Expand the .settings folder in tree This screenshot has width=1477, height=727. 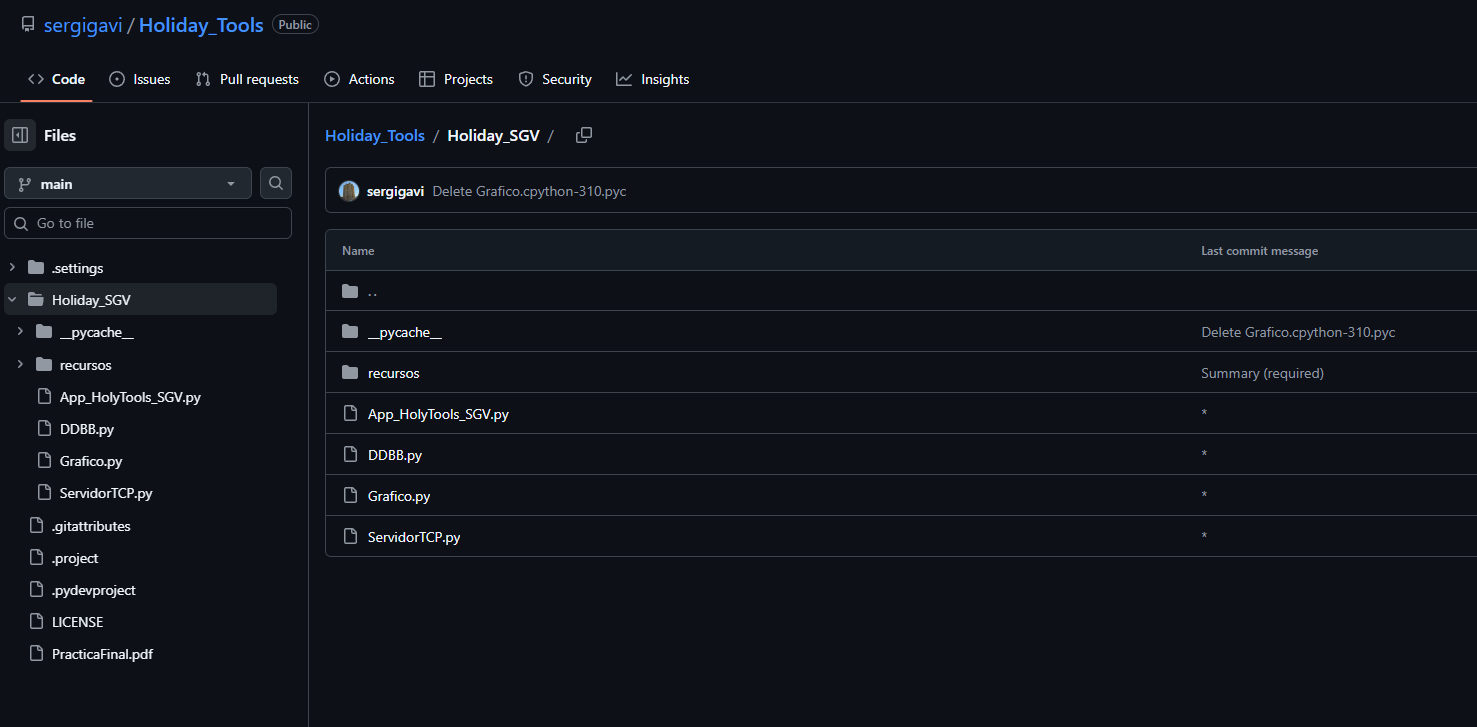coord(12,268)
